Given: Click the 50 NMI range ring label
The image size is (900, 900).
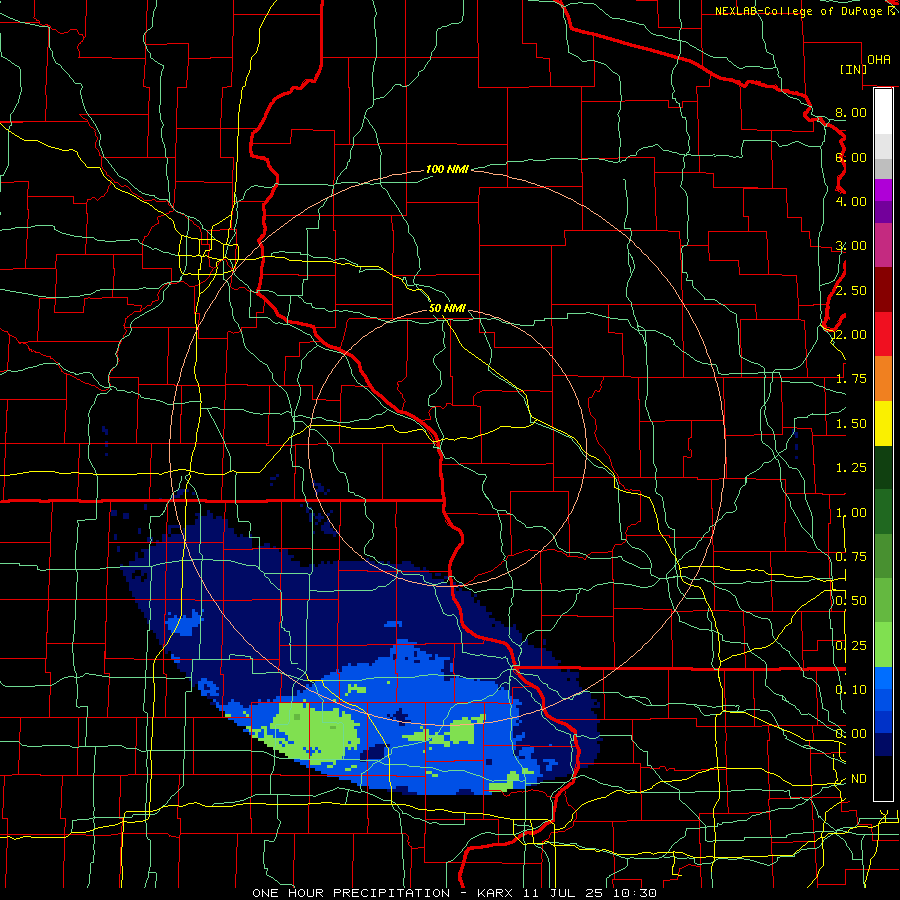Looking at the screenshot, I should tap(447, 308).
